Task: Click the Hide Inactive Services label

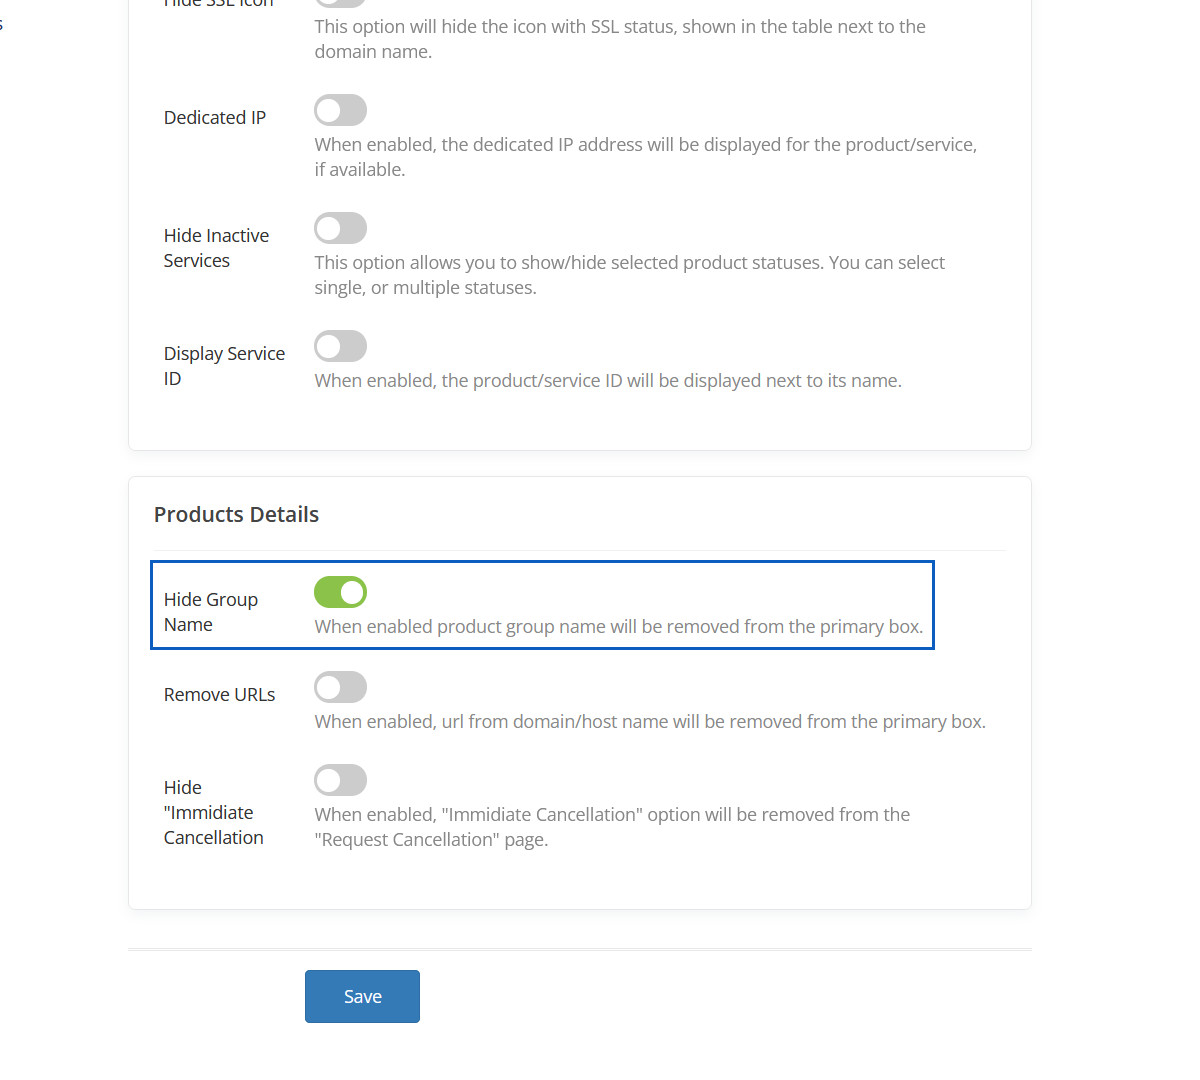Action: [x=216, y=248]
